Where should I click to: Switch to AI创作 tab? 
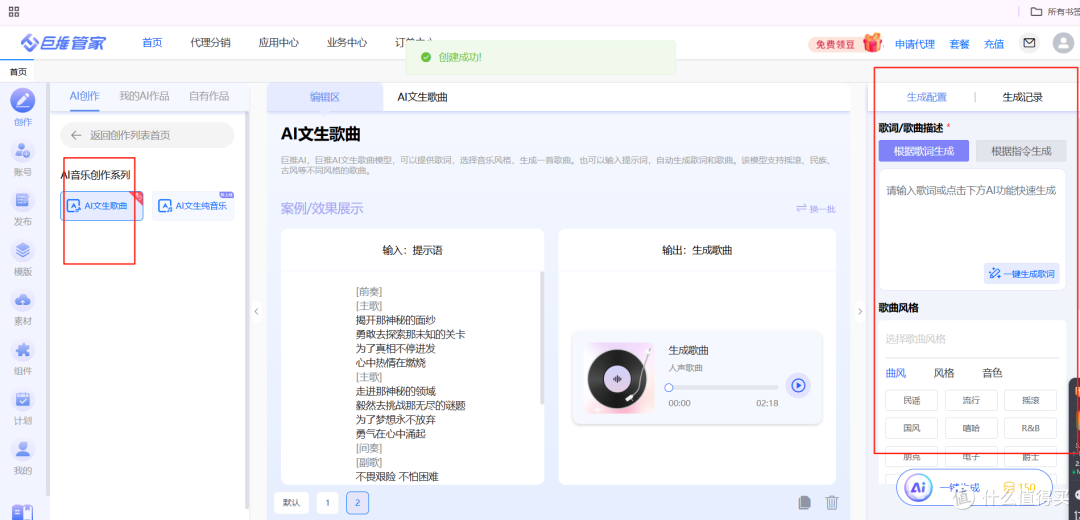85,96
